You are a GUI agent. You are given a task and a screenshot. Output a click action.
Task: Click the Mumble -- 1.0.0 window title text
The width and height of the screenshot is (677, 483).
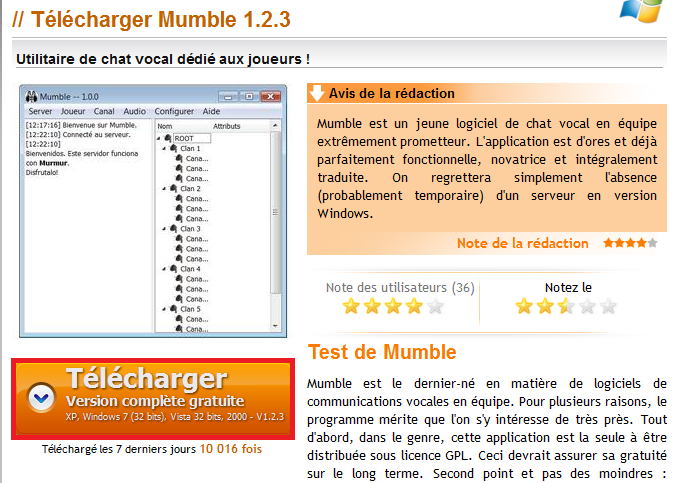tap(69, 97)
